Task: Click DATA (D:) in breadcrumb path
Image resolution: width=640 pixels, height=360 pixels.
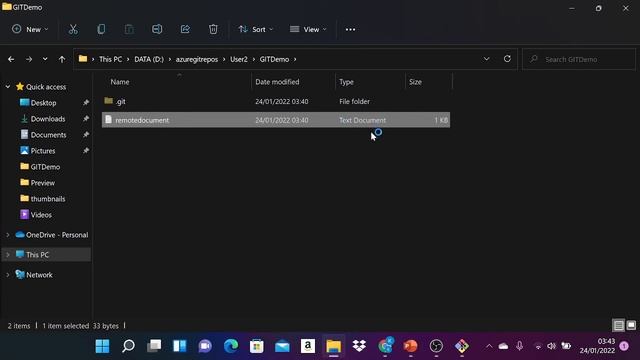Action: (x=149, y=59)
